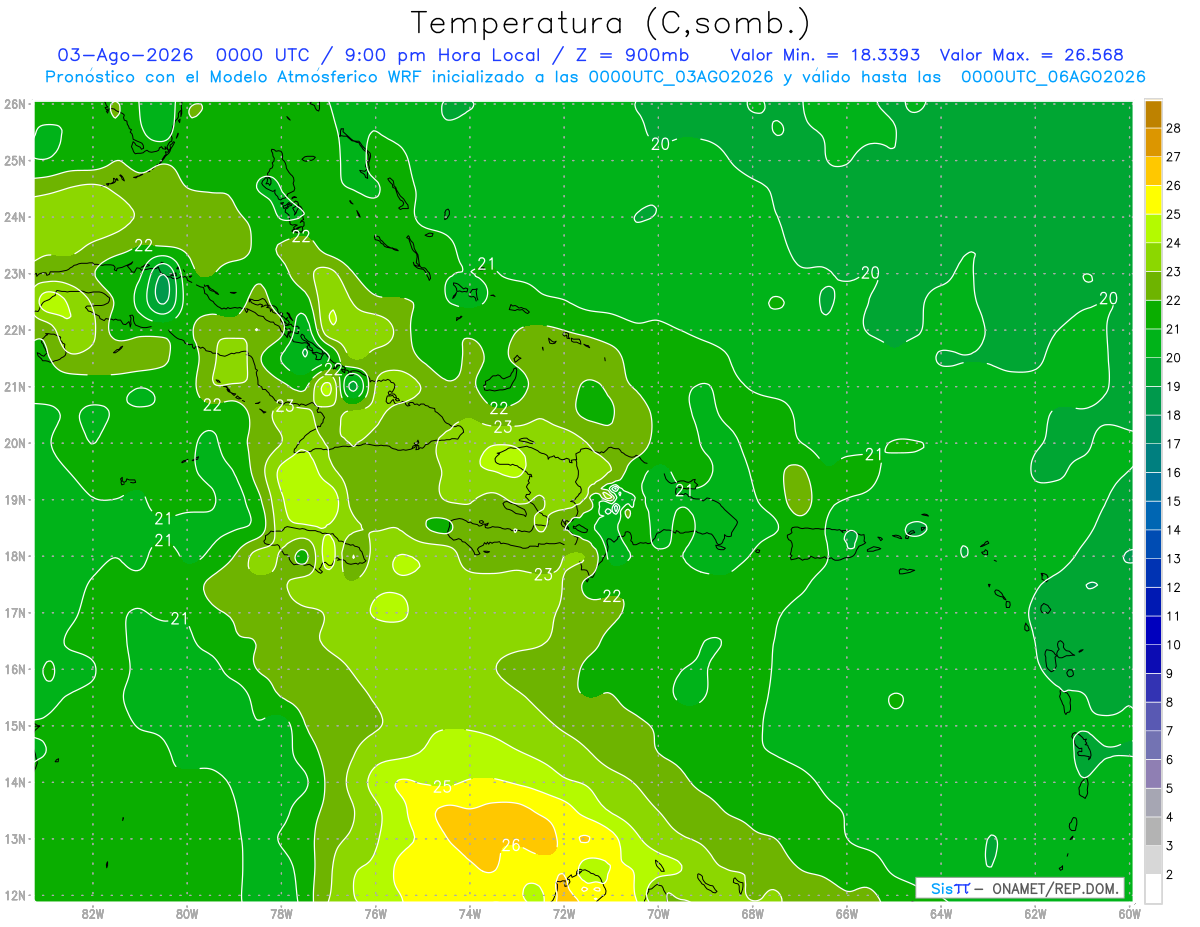Click the '25' contour label on the map

(x=442, y=787)
